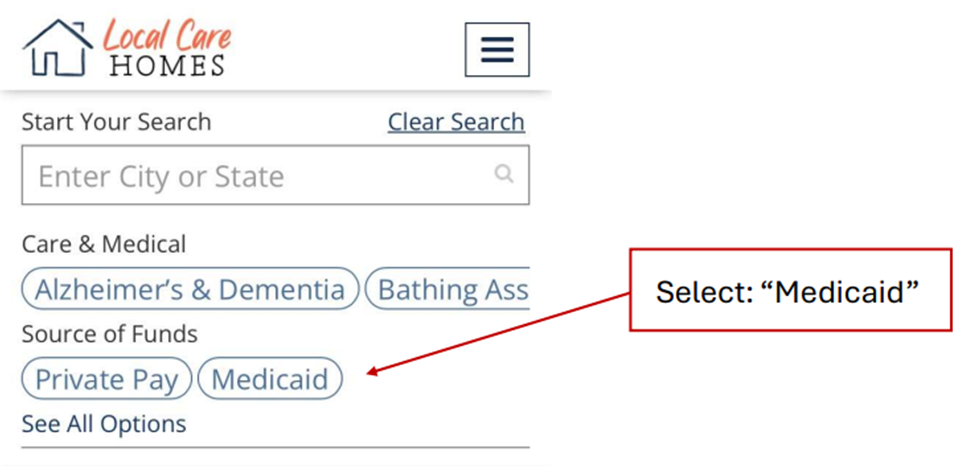Toggle the partially visible Bathing filter chip
The image size is (963, 466).
[x=450, y=290]
